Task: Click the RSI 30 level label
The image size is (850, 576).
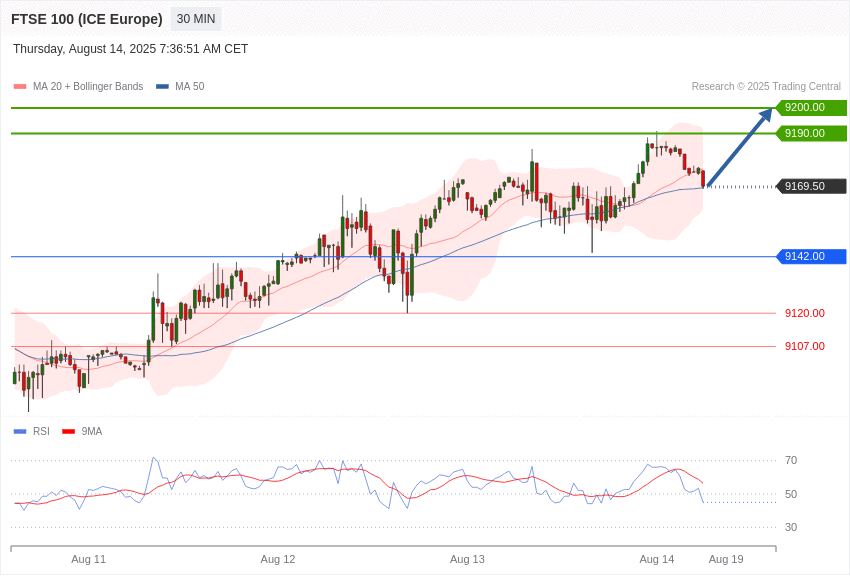Action: (791, 527)
